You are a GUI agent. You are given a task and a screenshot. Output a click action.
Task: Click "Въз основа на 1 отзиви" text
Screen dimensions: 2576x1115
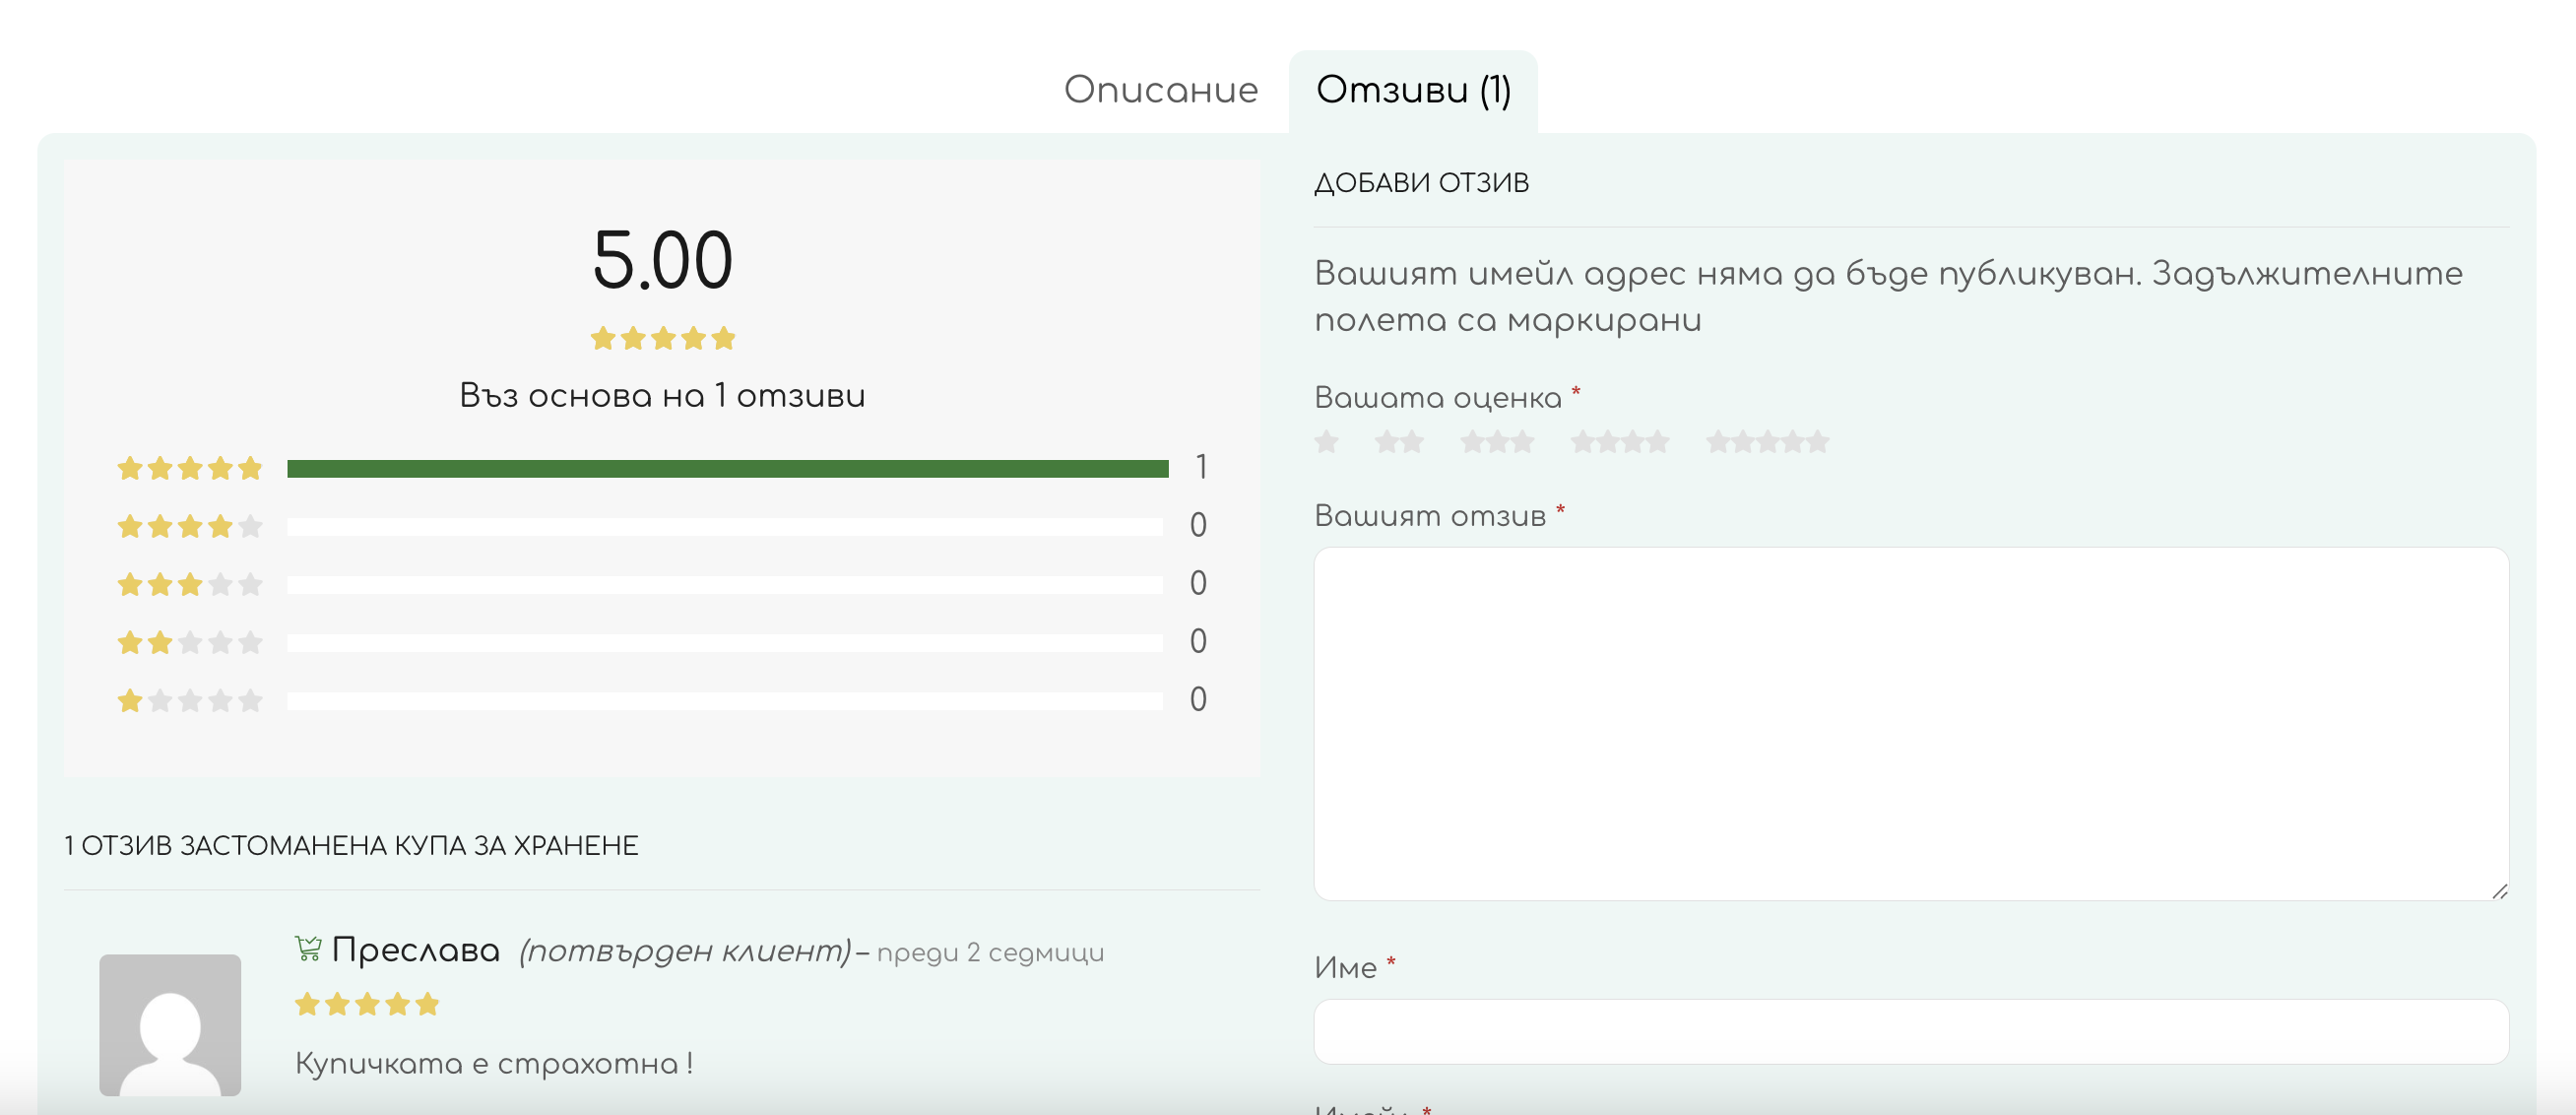coord(662,396)
